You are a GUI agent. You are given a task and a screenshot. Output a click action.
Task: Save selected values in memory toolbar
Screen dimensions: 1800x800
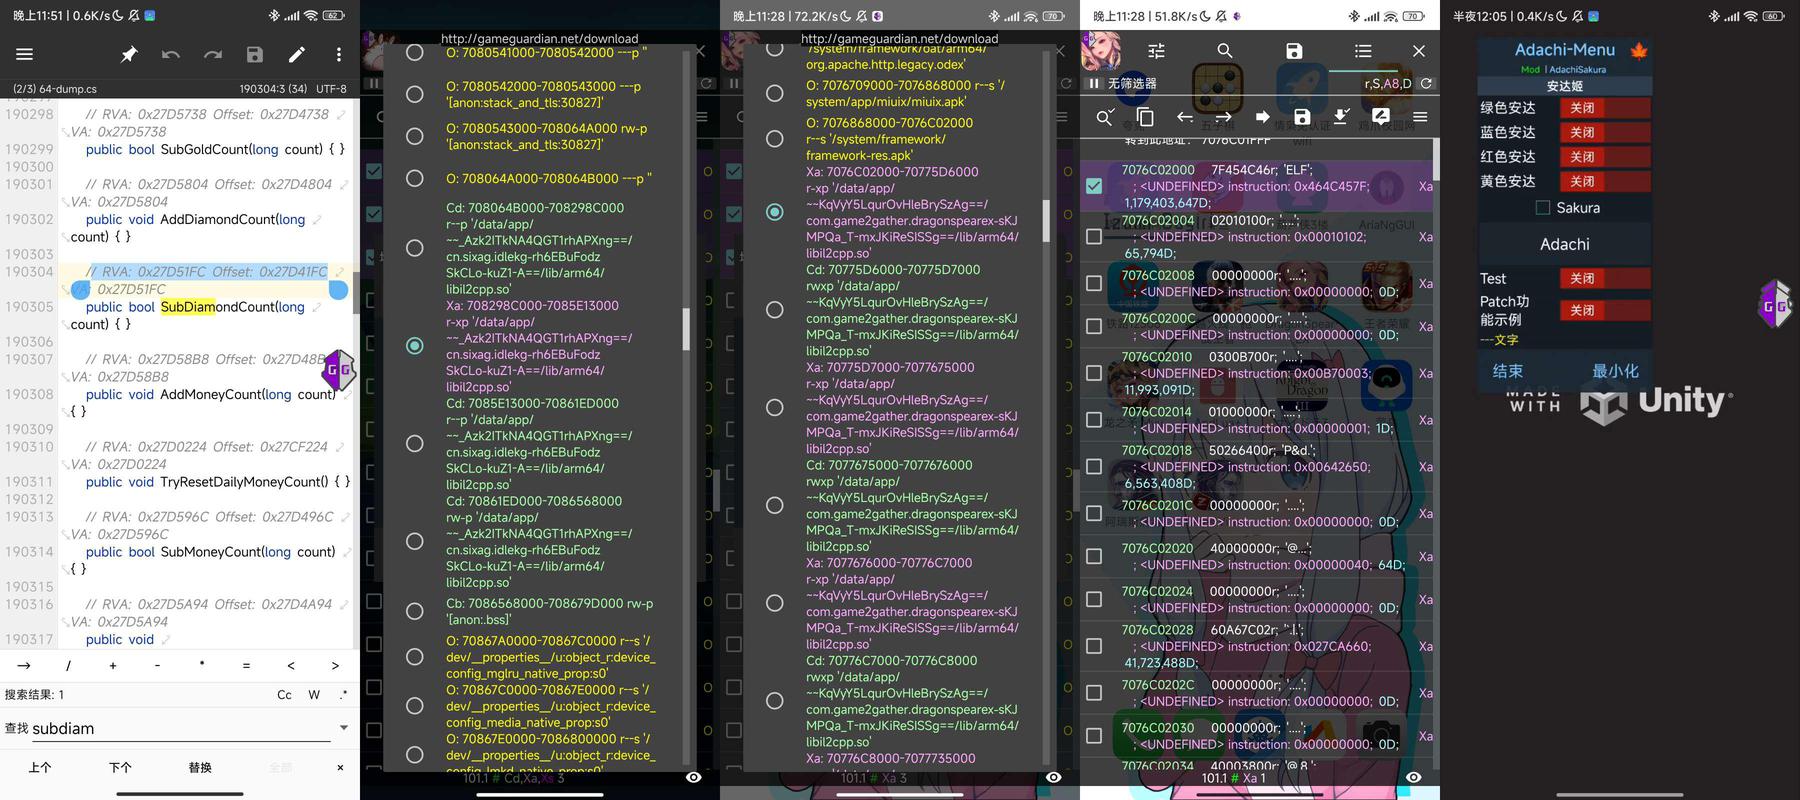[1302, 117]
